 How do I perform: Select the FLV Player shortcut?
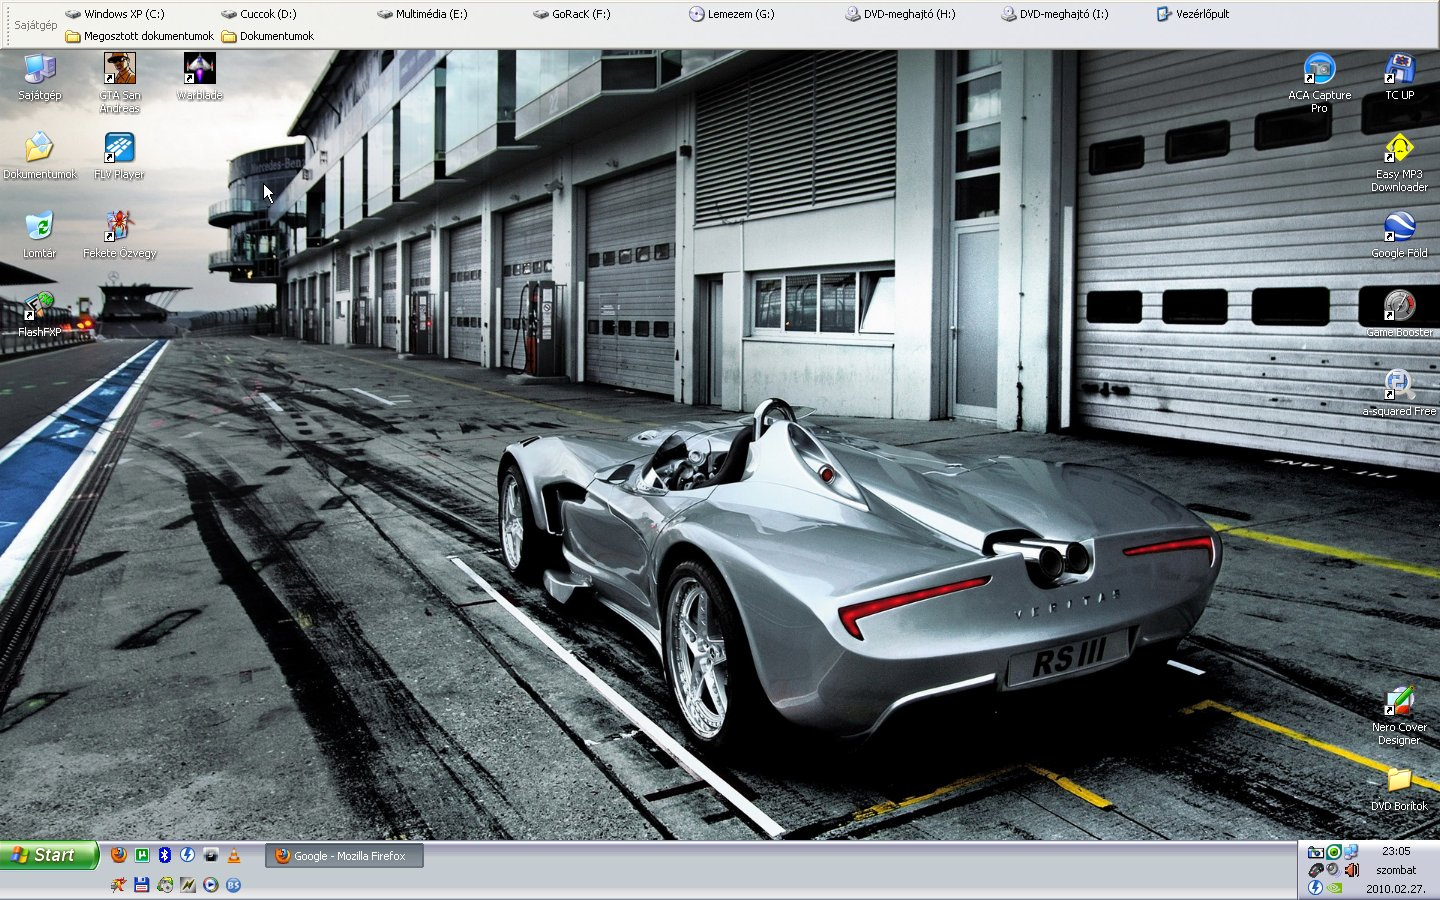point(119,156)
